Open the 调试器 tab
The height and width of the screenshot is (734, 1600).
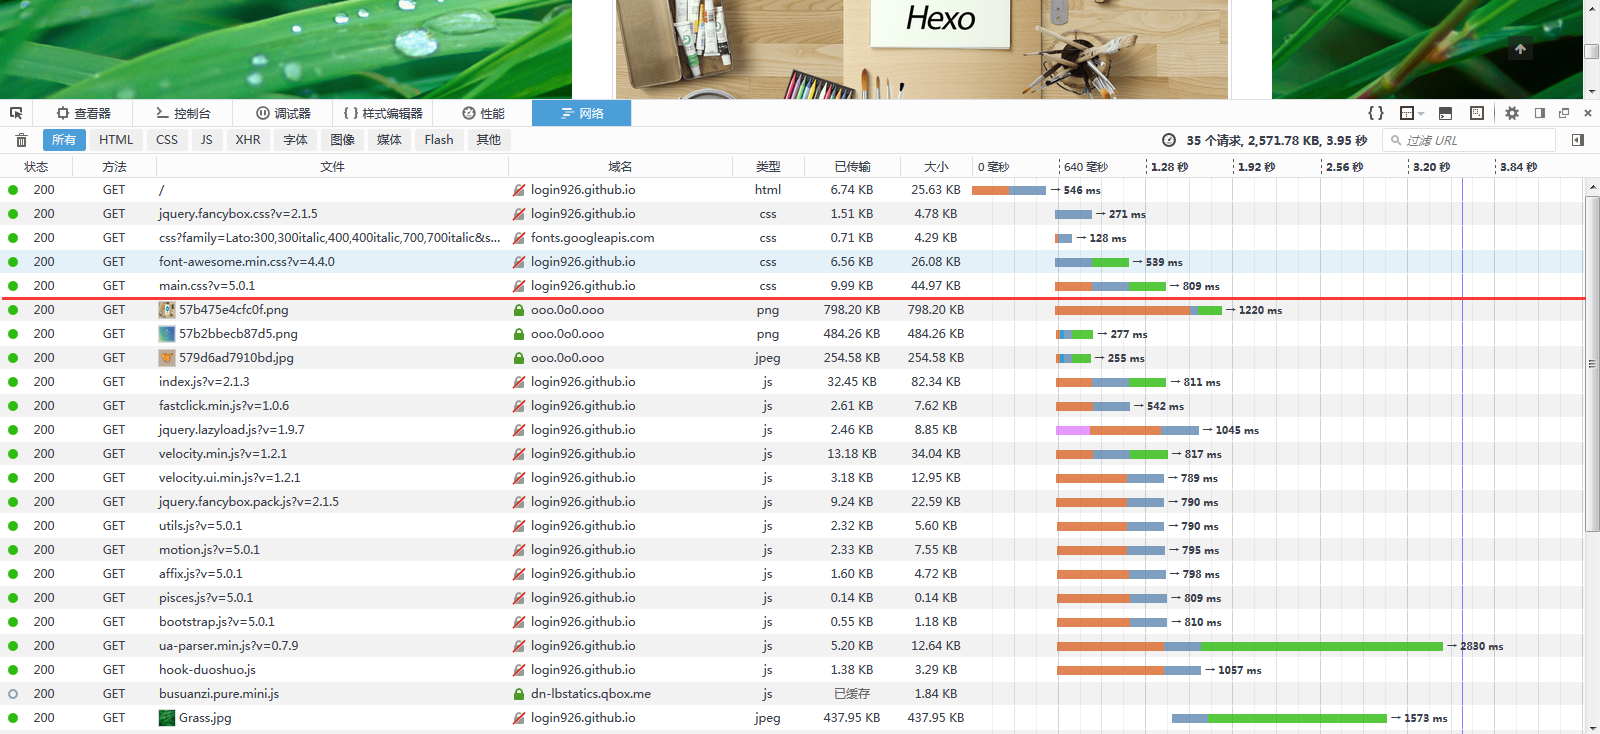[283, 113]
